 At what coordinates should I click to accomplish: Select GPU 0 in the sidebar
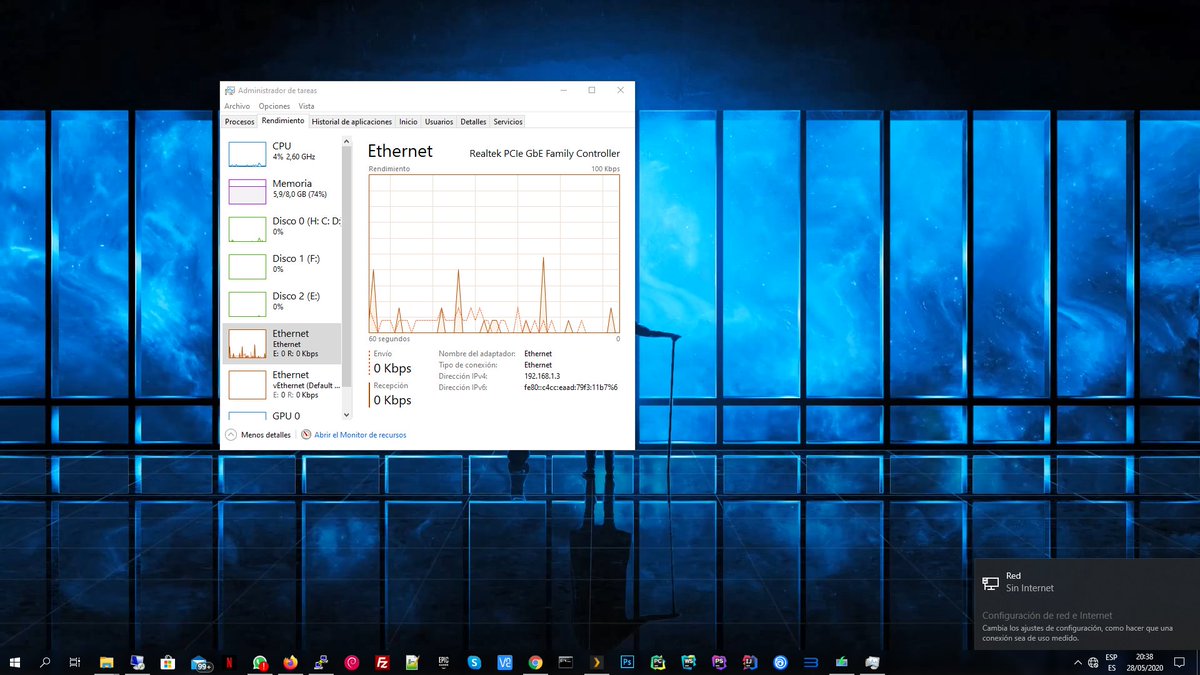281,415
